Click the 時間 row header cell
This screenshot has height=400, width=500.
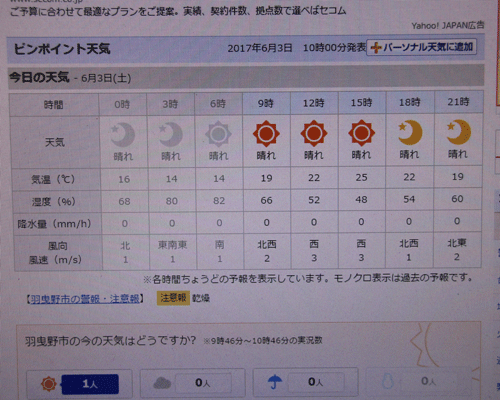coord(54,105)
